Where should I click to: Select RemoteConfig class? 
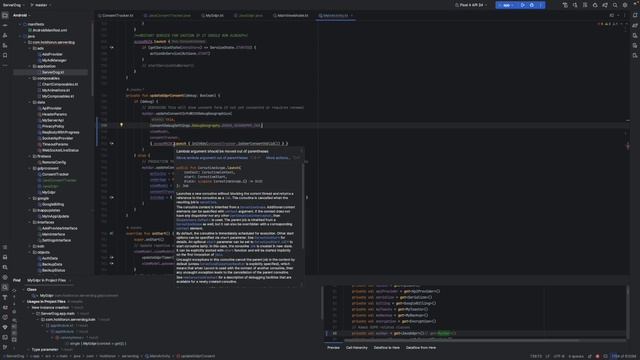click(53, 162)
